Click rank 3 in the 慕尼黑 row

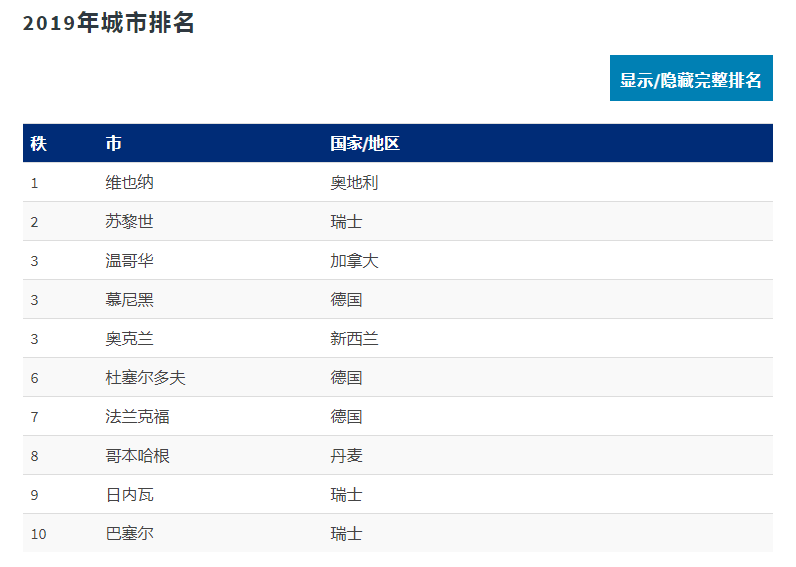click(34, 300)
